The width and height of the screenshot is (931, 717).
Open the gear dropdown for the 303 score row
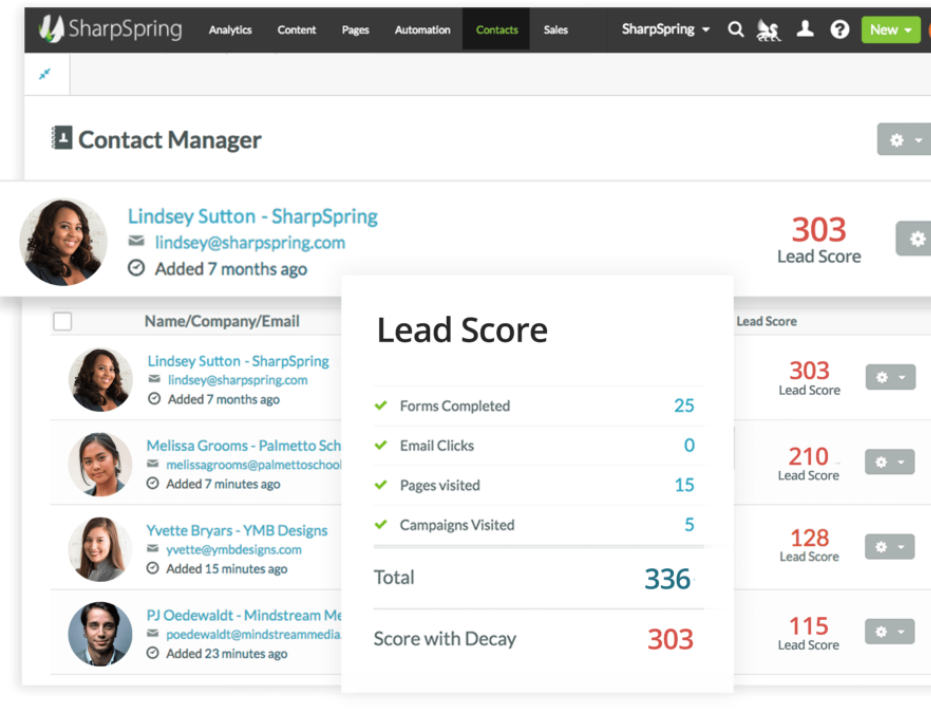(890, 377)
